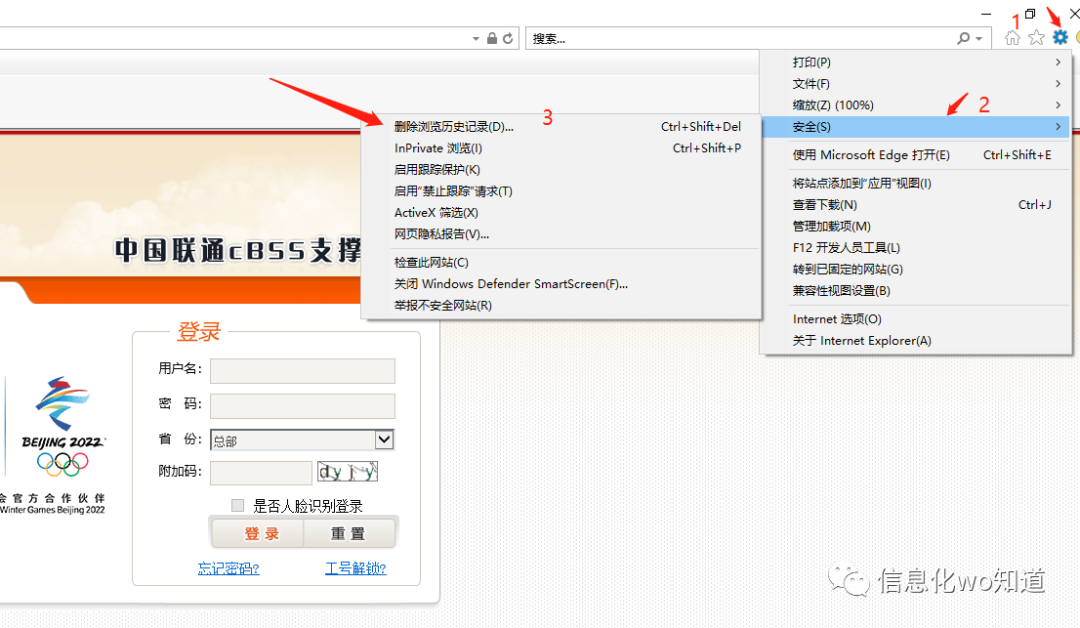
Task: Click the 登录 login button
Action: [x=257, y=534]
